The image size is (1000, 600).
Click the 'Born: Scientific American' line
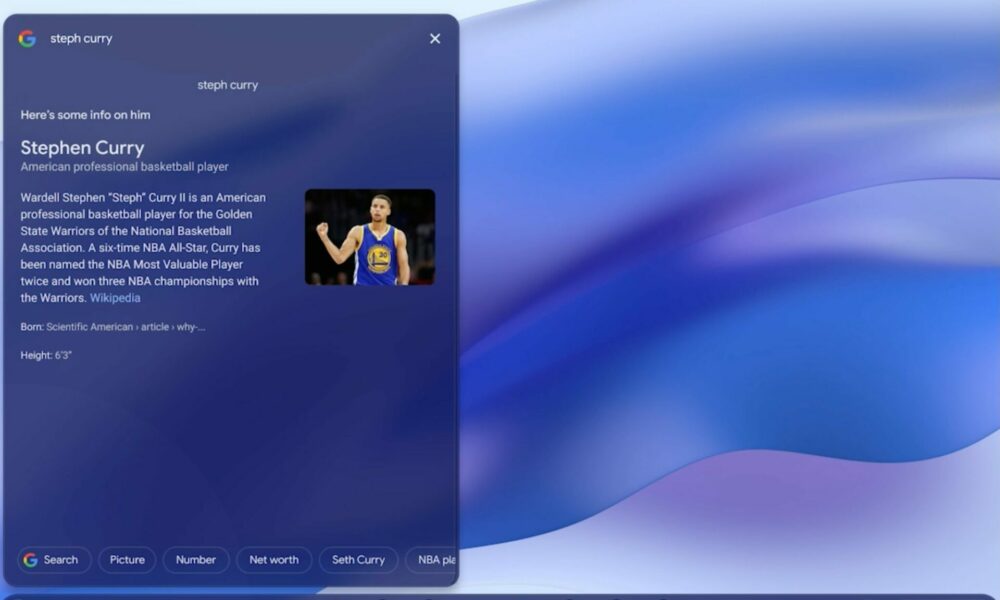pos(113,327)
